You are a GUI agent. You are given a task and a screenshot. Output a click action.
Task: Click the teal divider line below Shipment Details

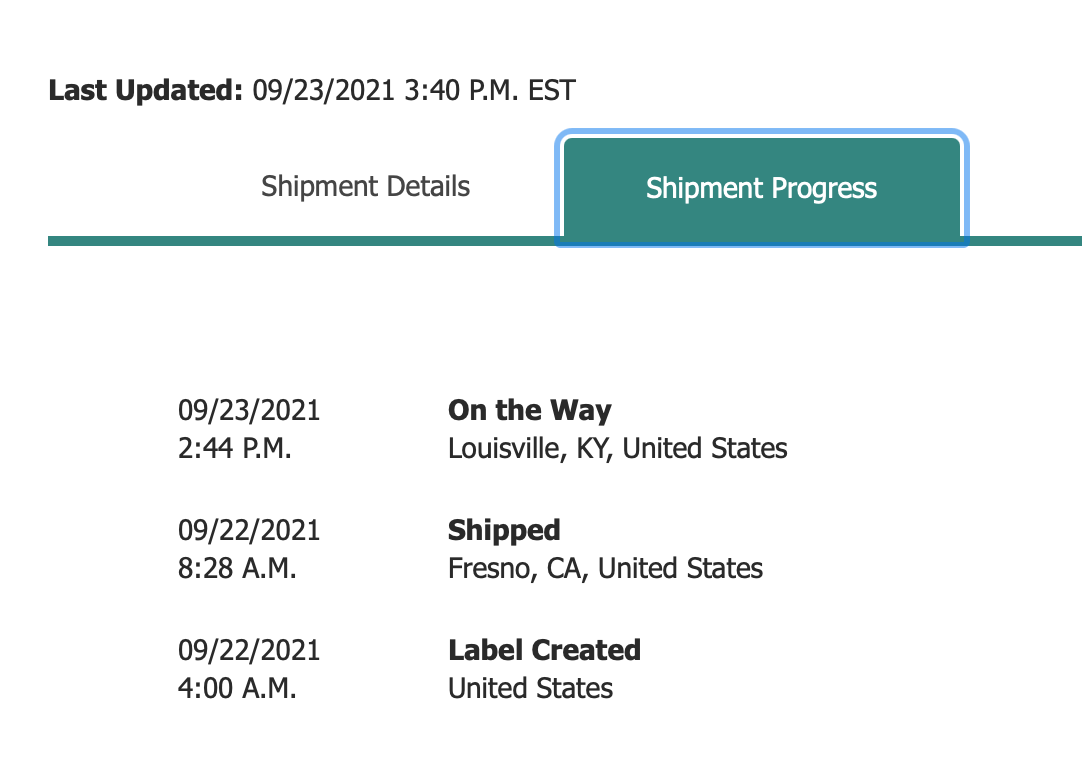click(x=300, y=241)
